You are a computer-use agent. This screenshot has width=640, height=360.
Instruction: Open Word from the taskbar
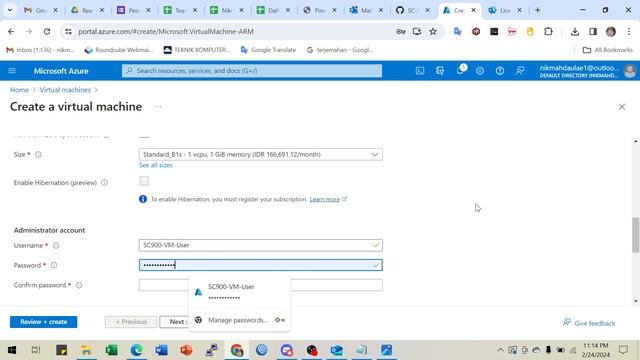[x=161, y=350]
